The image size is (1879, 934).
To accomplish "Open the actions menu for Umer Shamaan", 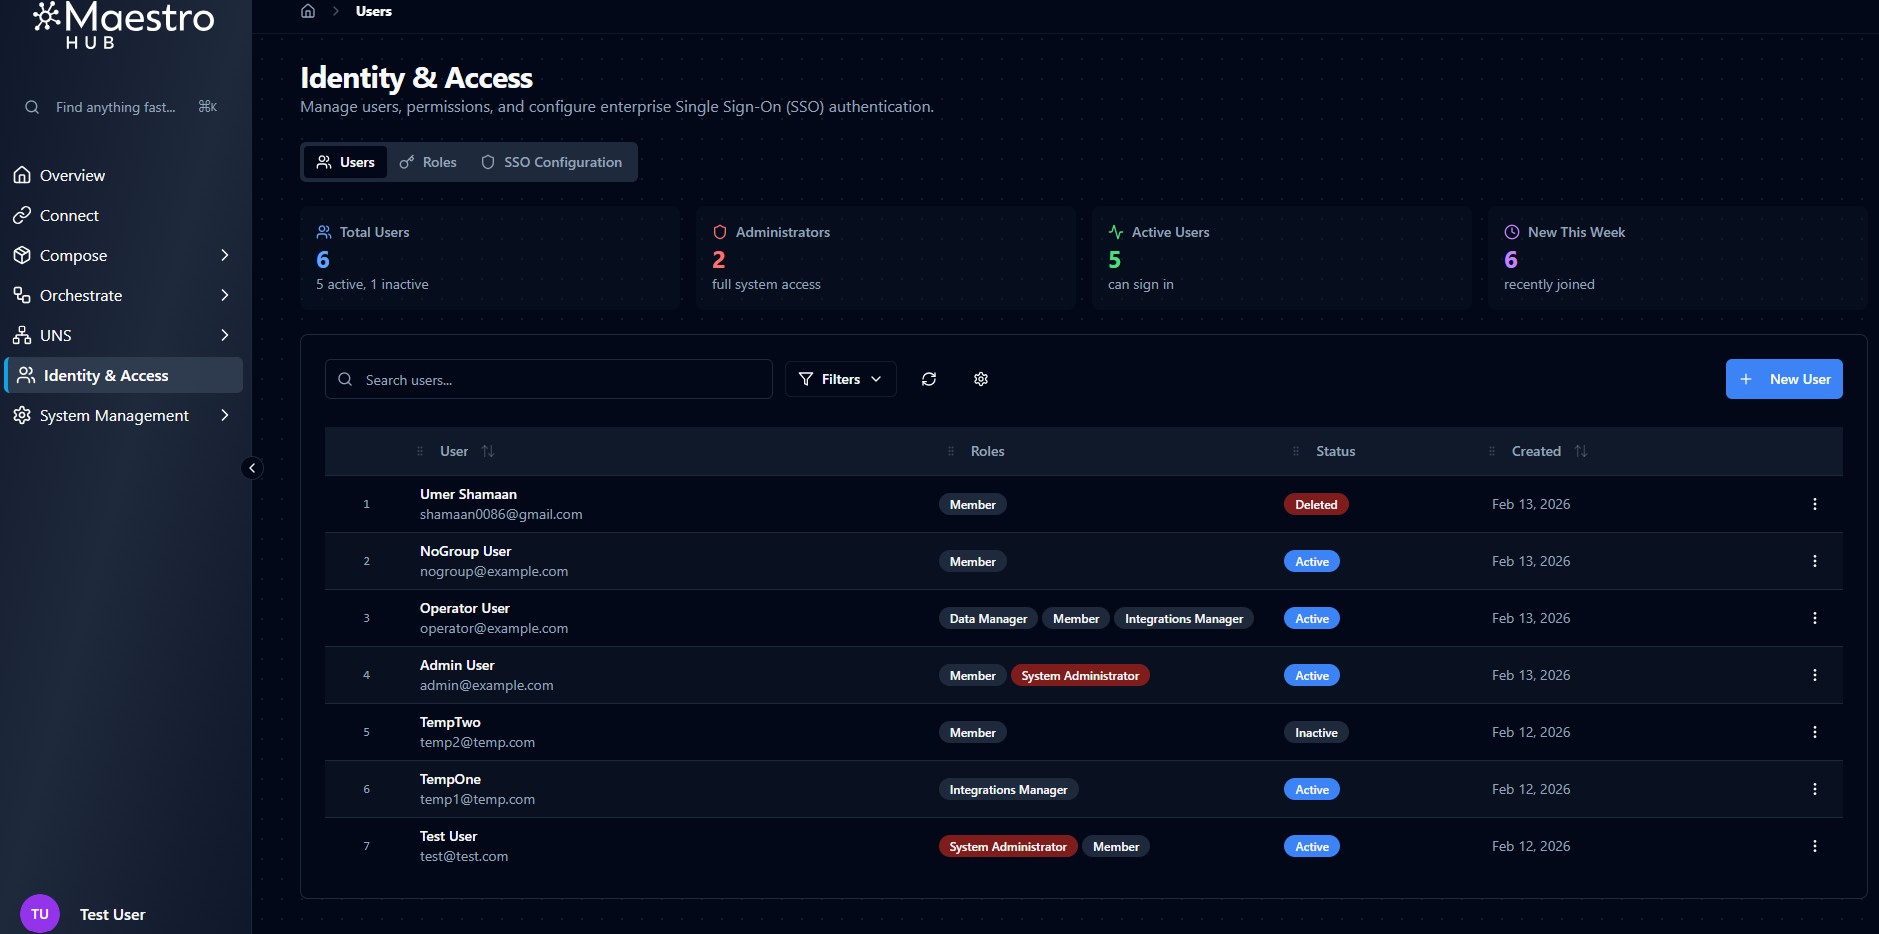I will tap(1814, 504).
